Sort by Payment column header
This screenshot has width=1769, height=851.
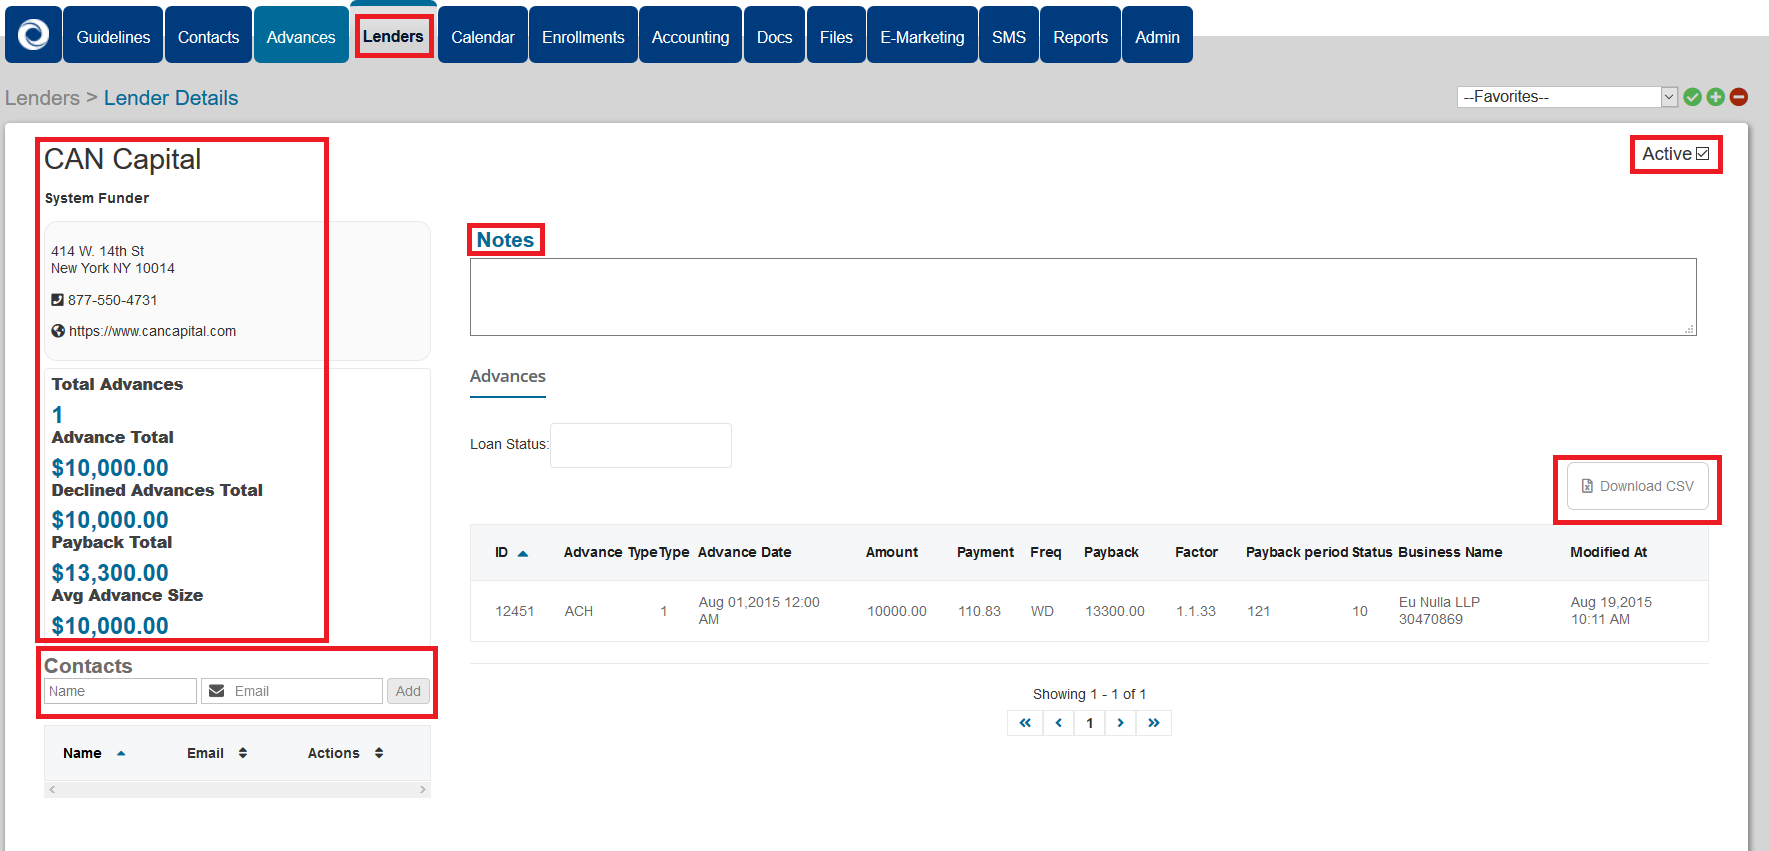[x=985, y=552]
